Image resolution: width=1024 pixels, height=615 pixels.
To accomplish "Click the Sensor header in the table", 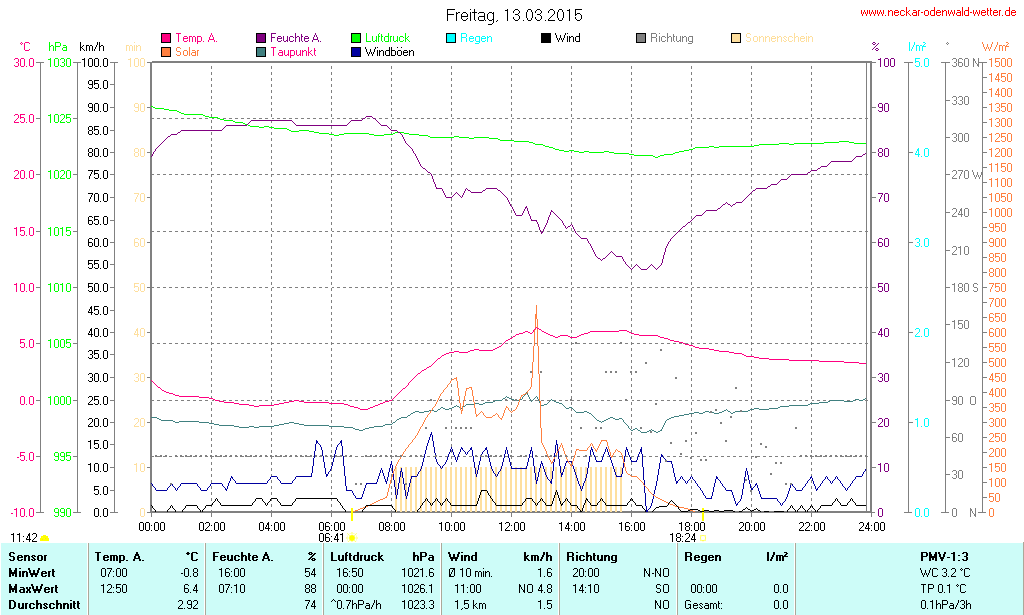I will pyautogui.click(x=28, y=557).
